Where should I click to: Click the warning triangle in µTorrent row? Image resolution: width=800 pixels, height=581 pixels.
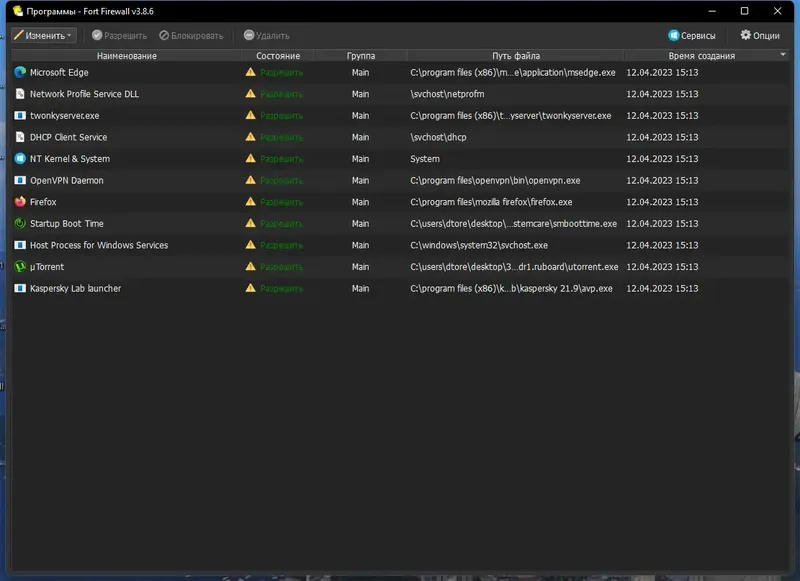click(250, 266)
